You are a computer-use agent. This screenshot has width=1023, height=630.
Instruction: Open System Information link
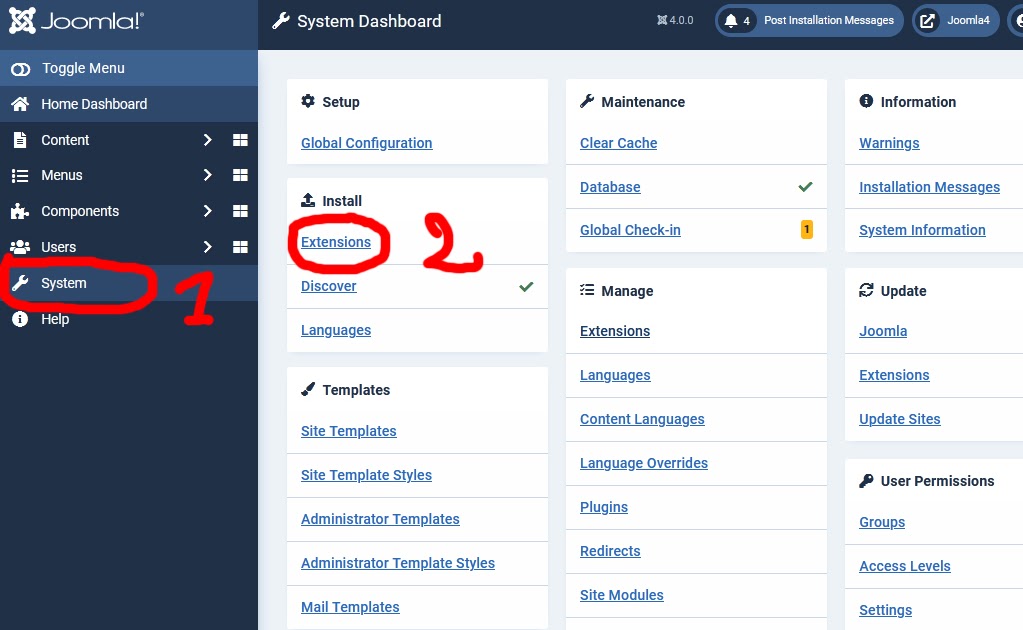(x=923, y=230)
